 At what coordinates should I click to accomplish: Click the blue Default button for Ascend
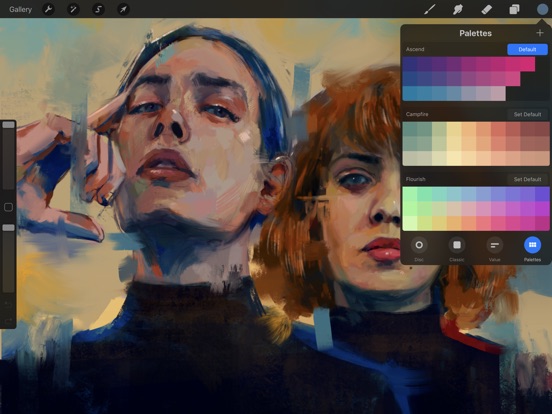coord(527,49)
